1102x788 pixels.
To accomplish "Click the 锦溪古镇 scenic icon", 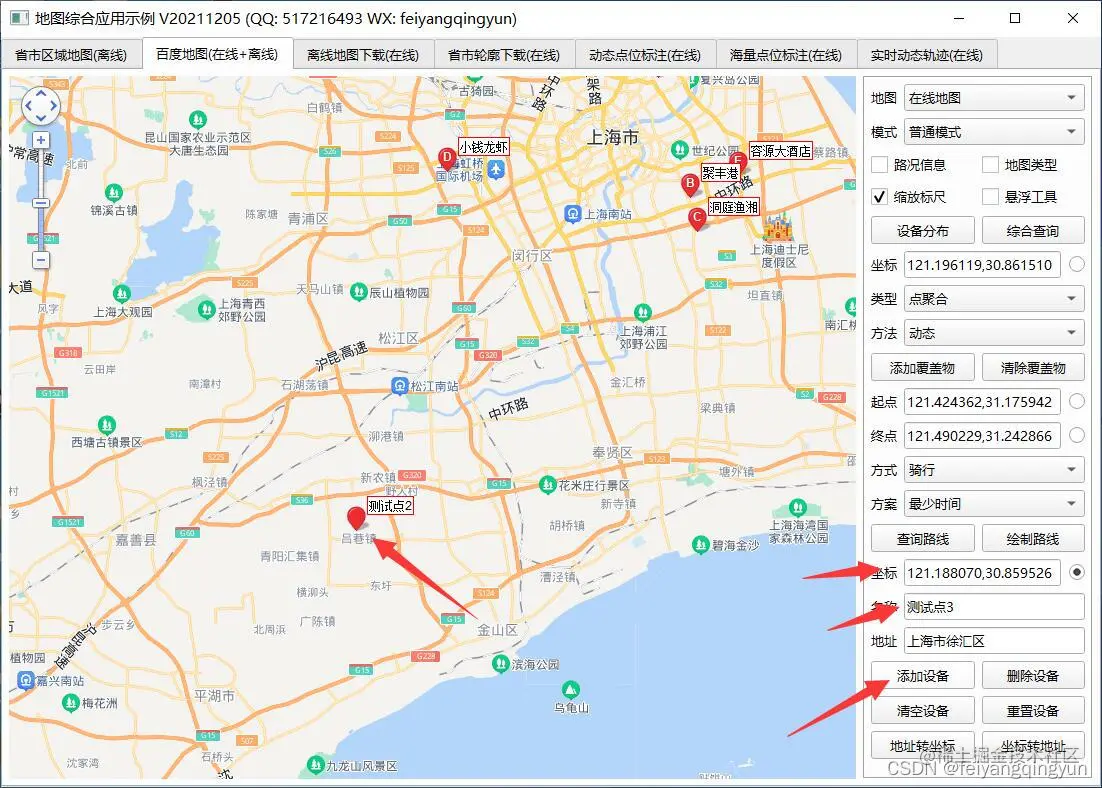I will click(114, 193).
